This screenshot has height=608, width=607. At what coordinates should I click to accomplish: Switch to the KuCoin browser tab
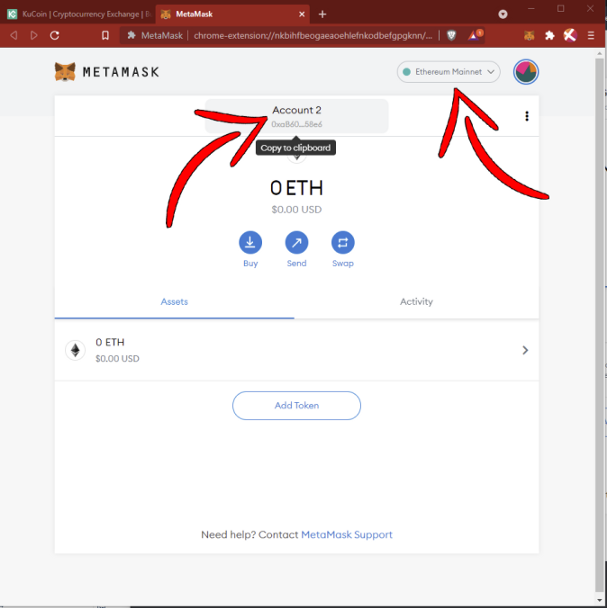[x=78, y=14]
